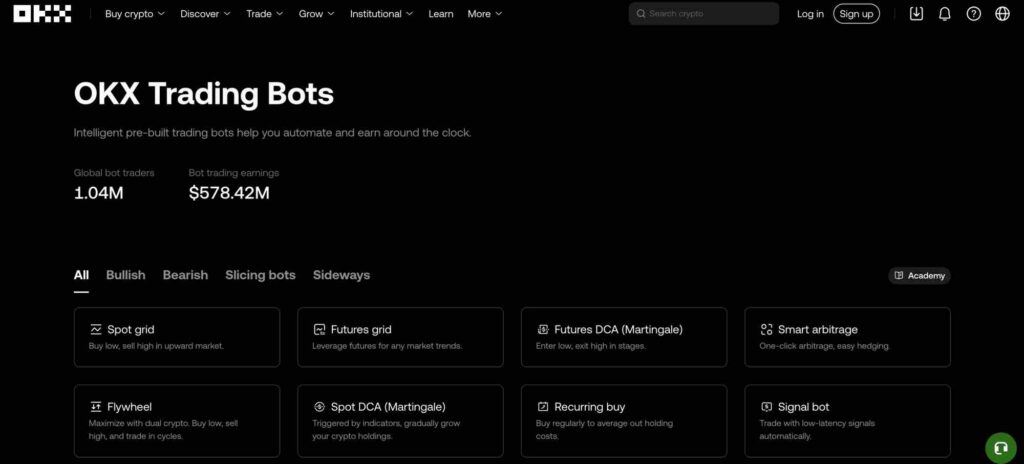Screen dimensions: 1024x464
Task: Click the Futures grid card icon
Action: point(319,329)
